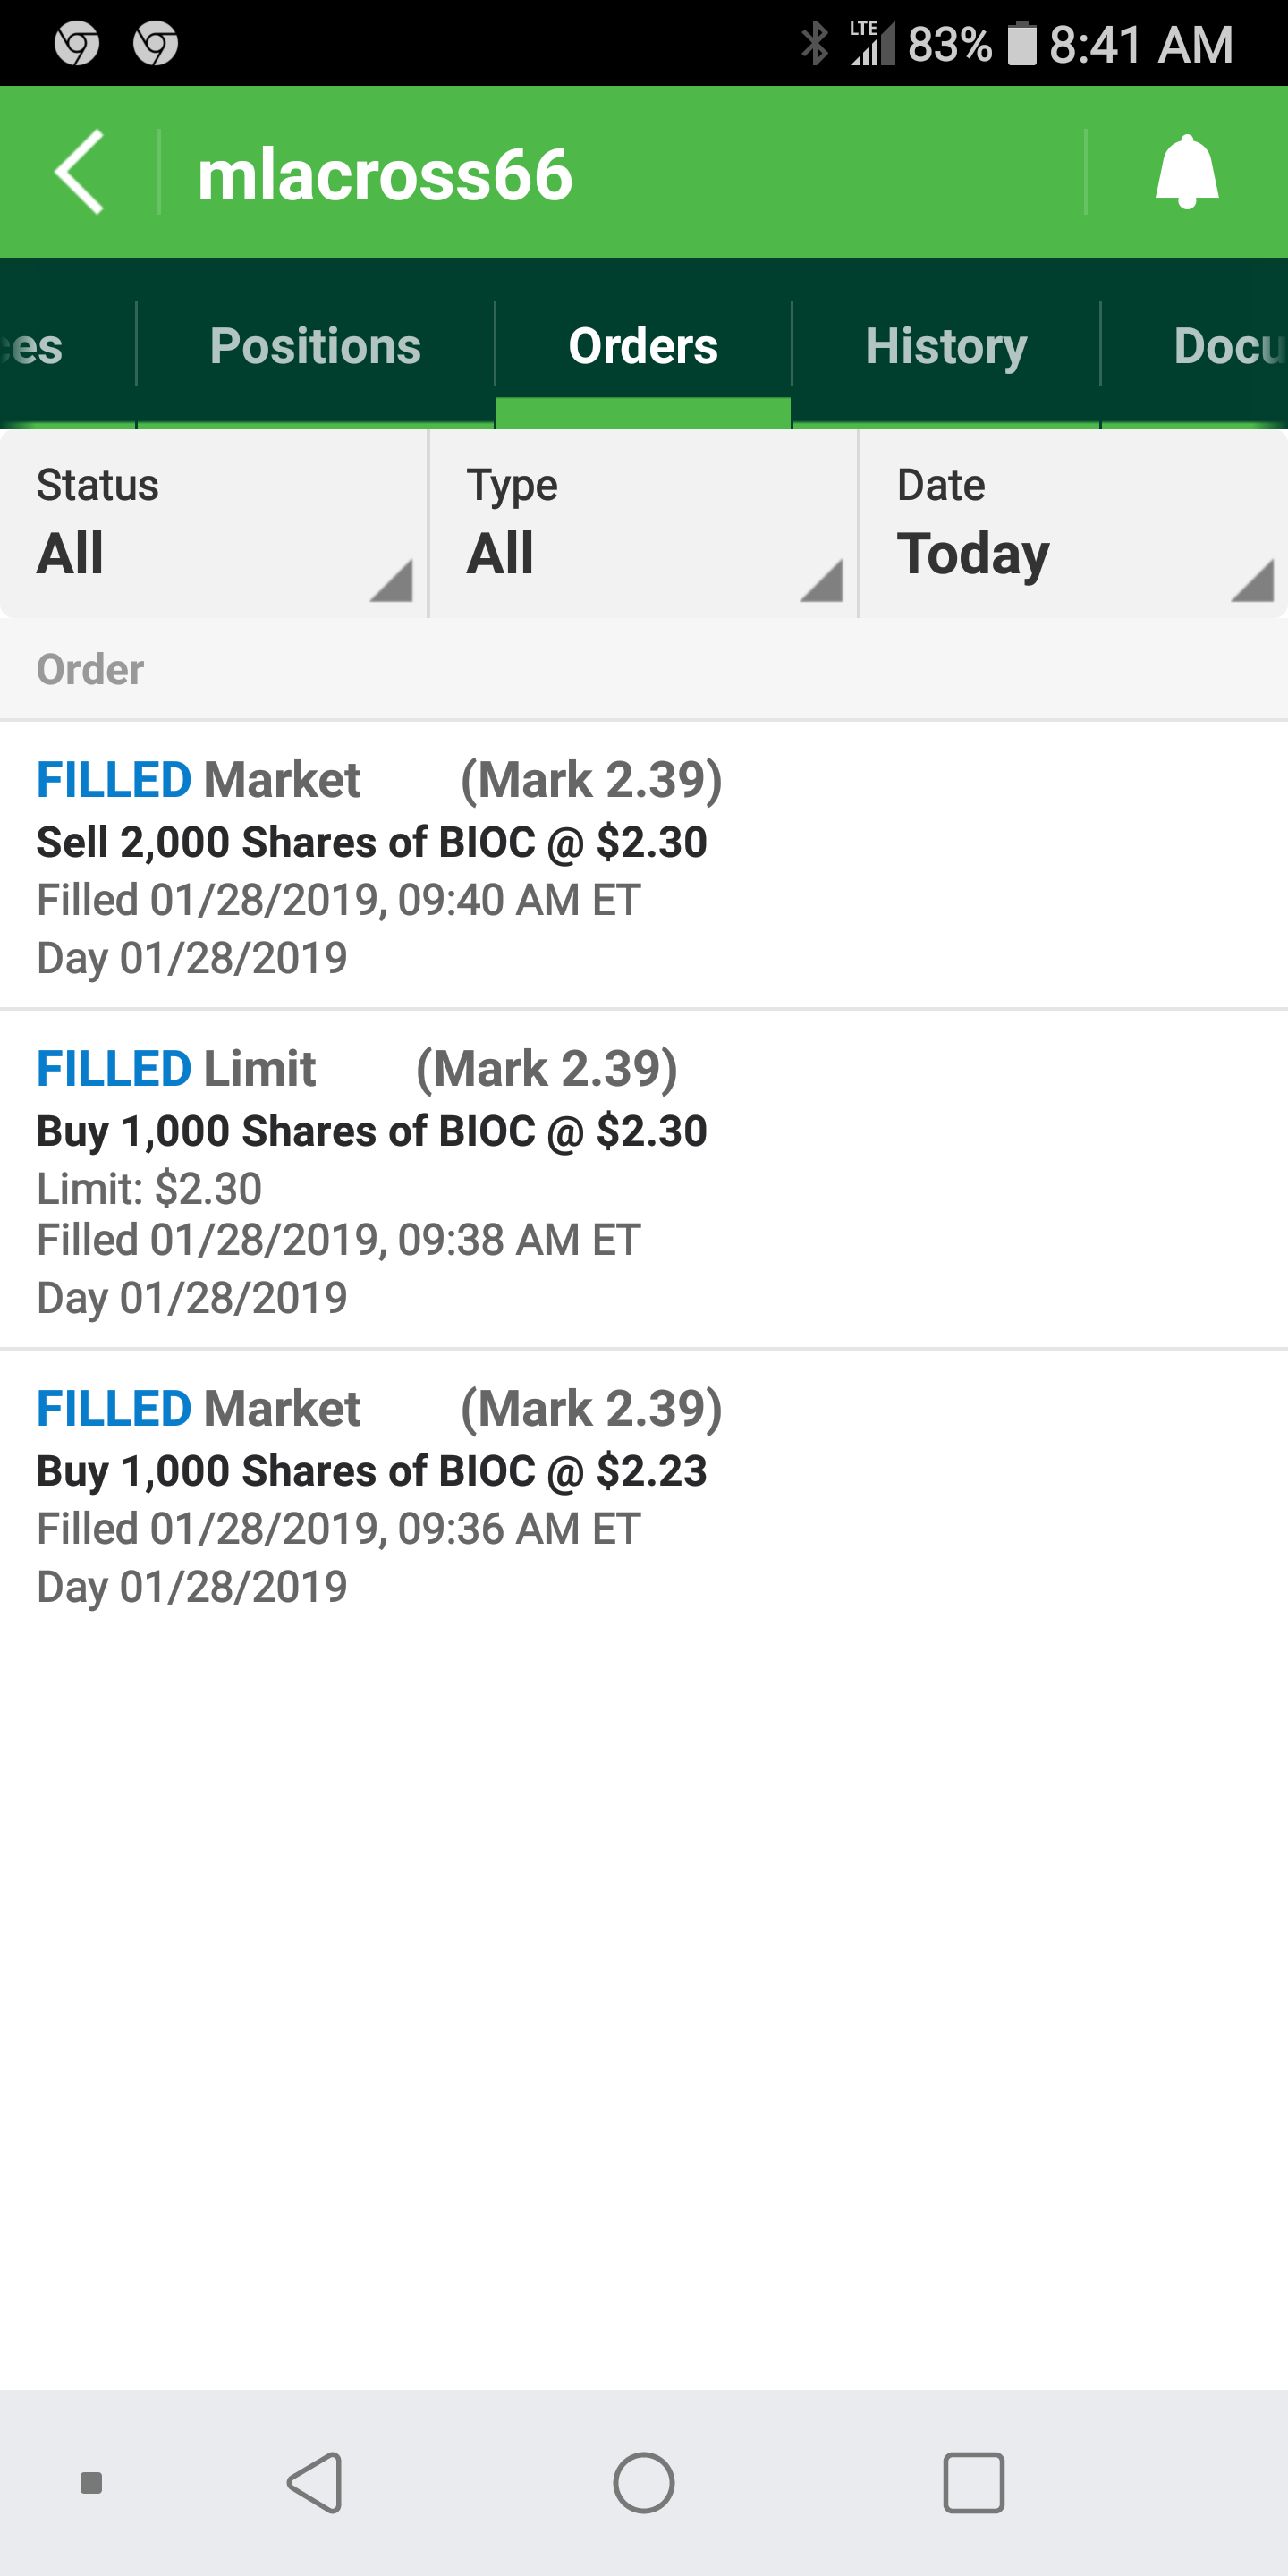This screenshot has width=1288, height=2576.
Task: Open the partially visible Documents tab
Action: tap(1228, 346)
